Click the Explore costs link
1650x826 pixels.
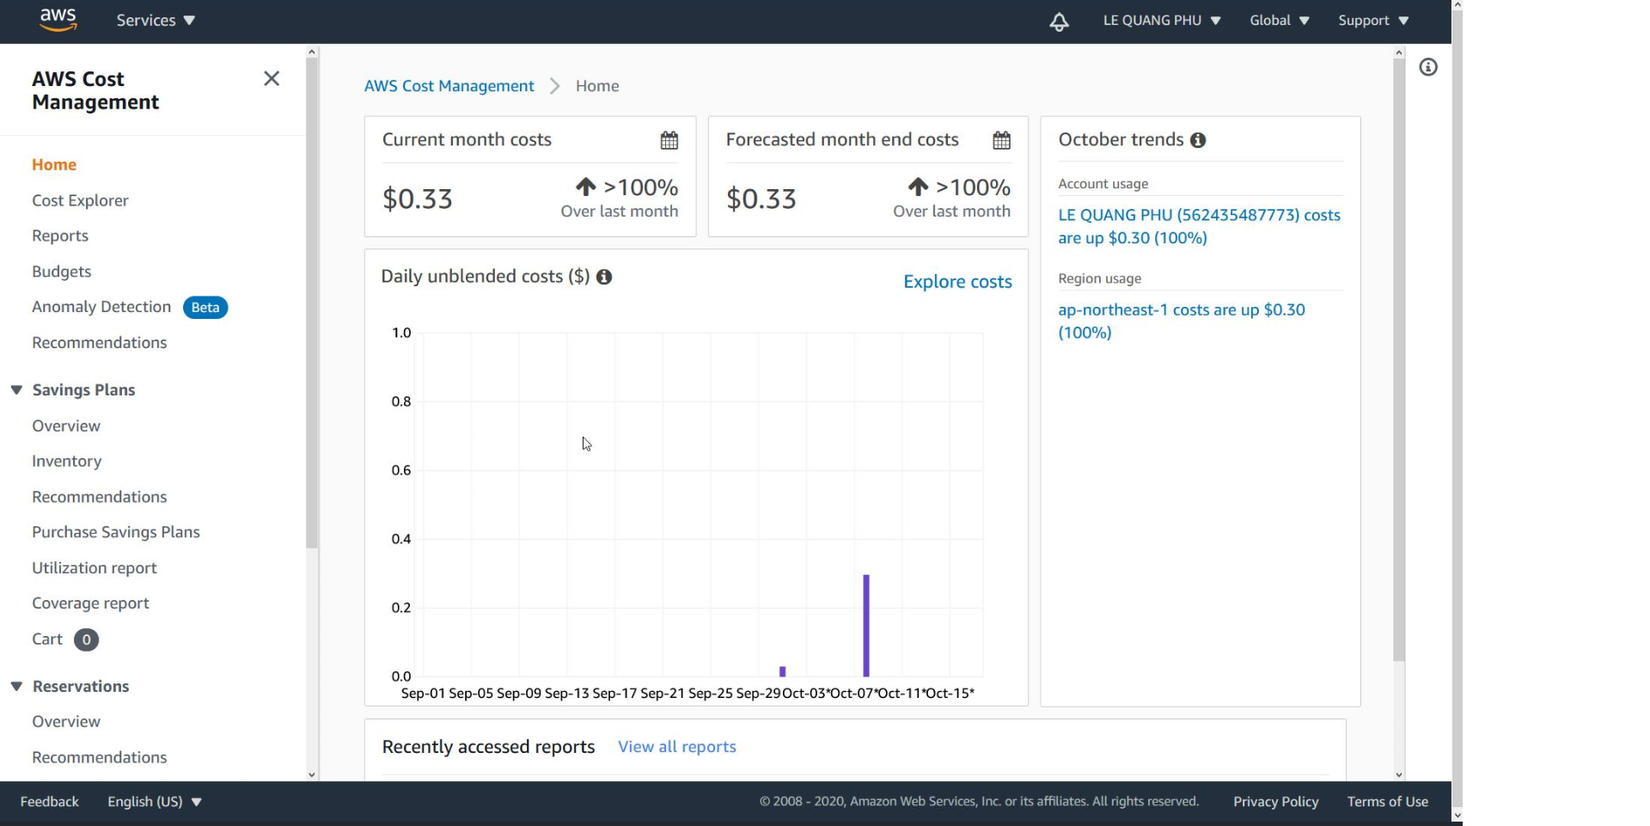tap(957, 282)
